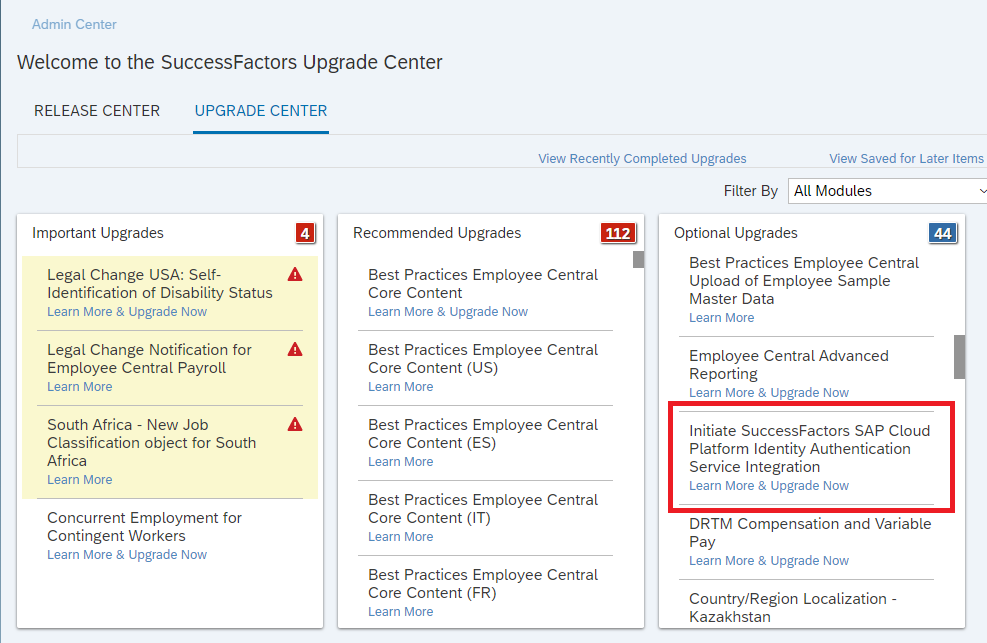Screen dimensions: 987x643
Task: Click Optional Upgrades count badge 44
Action: pos(942,233)
